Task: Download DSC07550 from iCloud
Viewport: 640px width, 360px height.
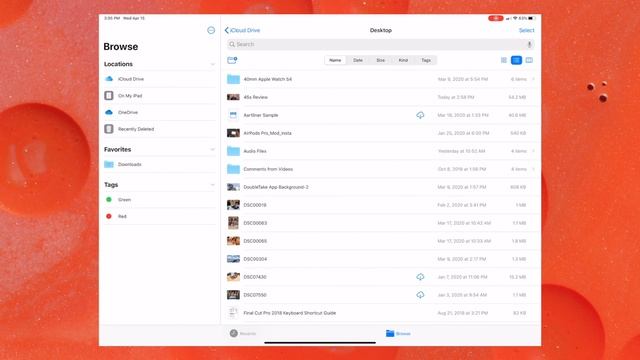Action: click(x=420, y=295)
